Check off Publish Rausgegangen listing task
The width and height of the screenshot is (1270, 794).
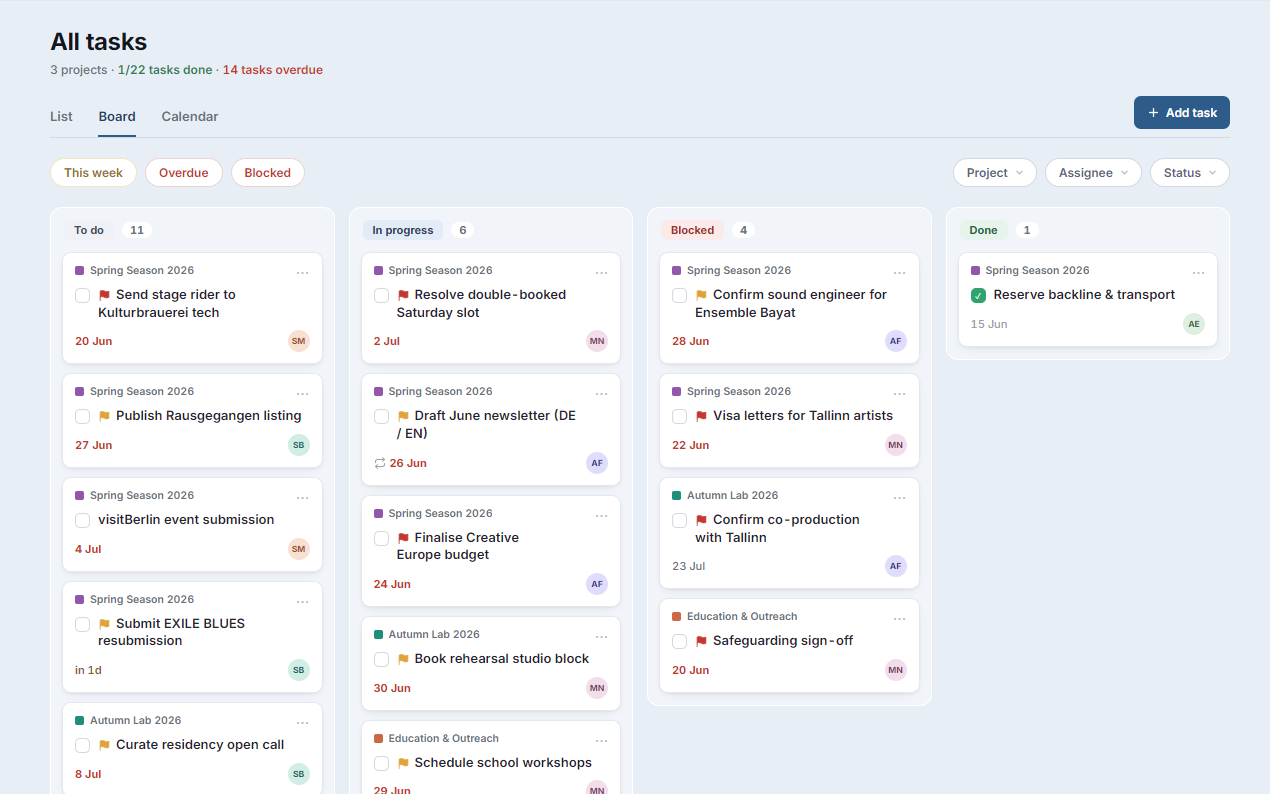point(83,416)
